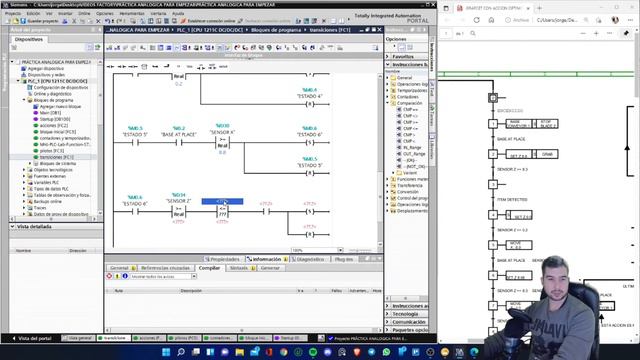Screen dimensions: 640x360
Task: Open the Insertar menu
Action: point(65,13)
